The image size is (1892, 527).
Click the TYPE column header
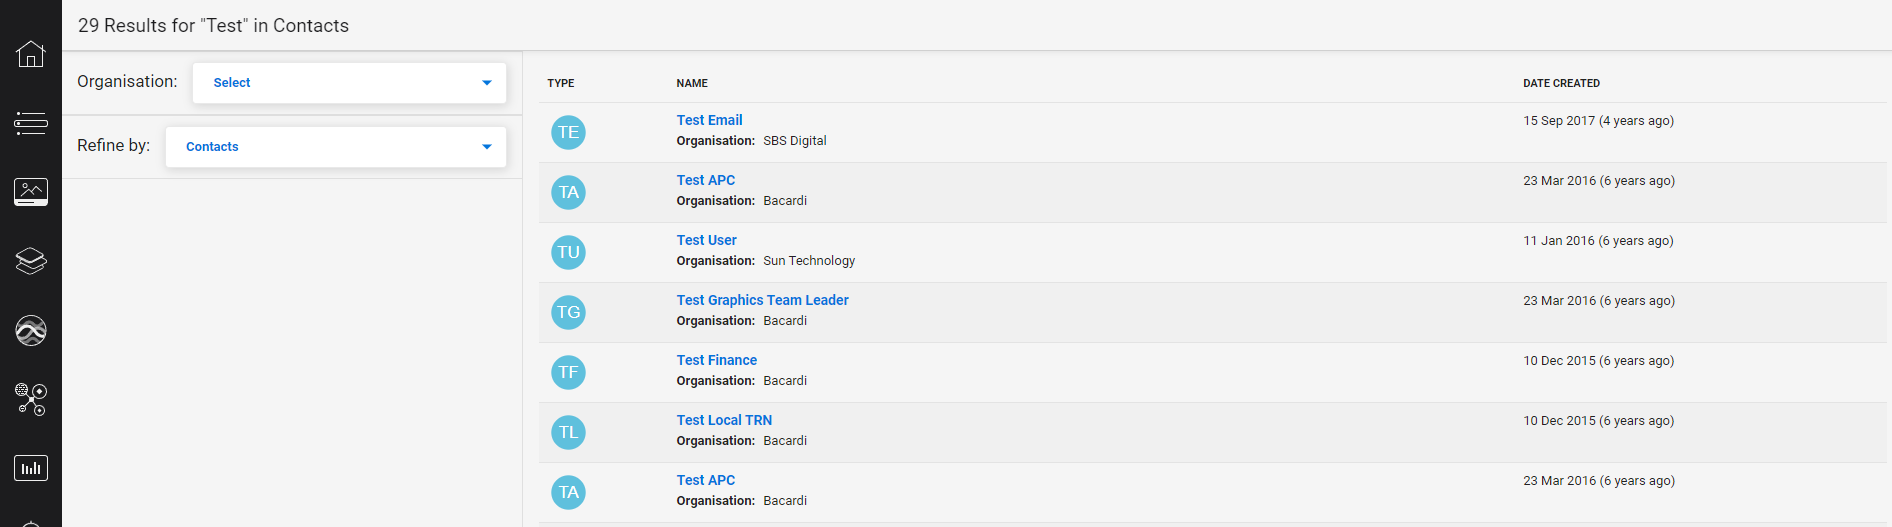560,83
